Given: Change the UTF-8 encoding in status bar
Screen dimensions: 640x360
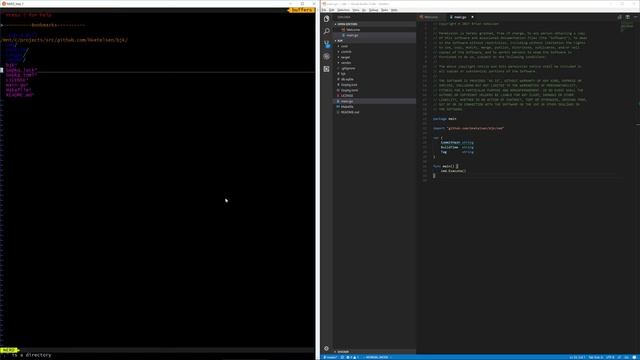Looking at the screenshot, I should (610, 358).
